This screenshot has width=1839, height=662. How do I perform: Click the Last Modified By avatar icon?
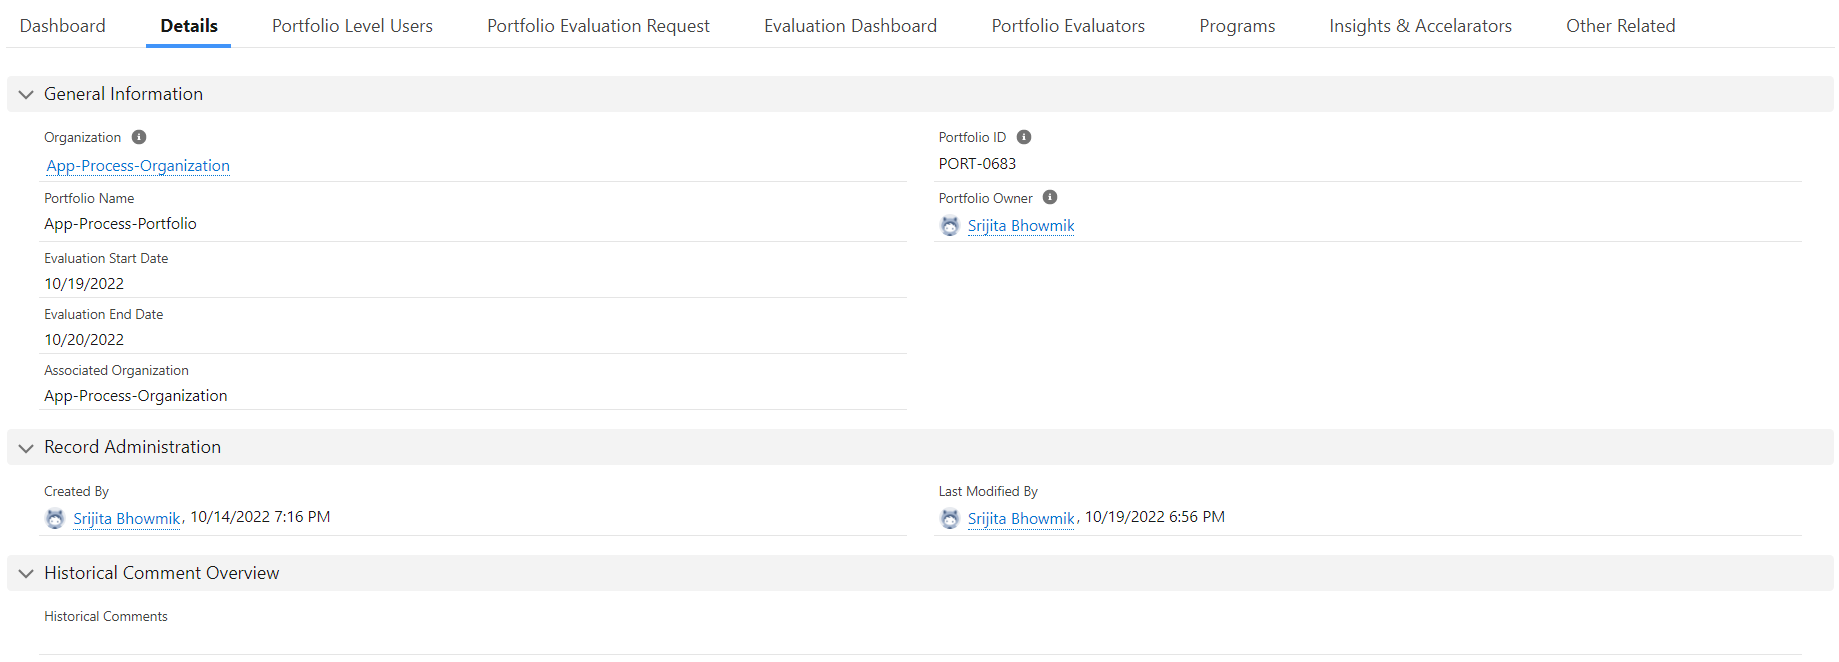tap(950, 519)
